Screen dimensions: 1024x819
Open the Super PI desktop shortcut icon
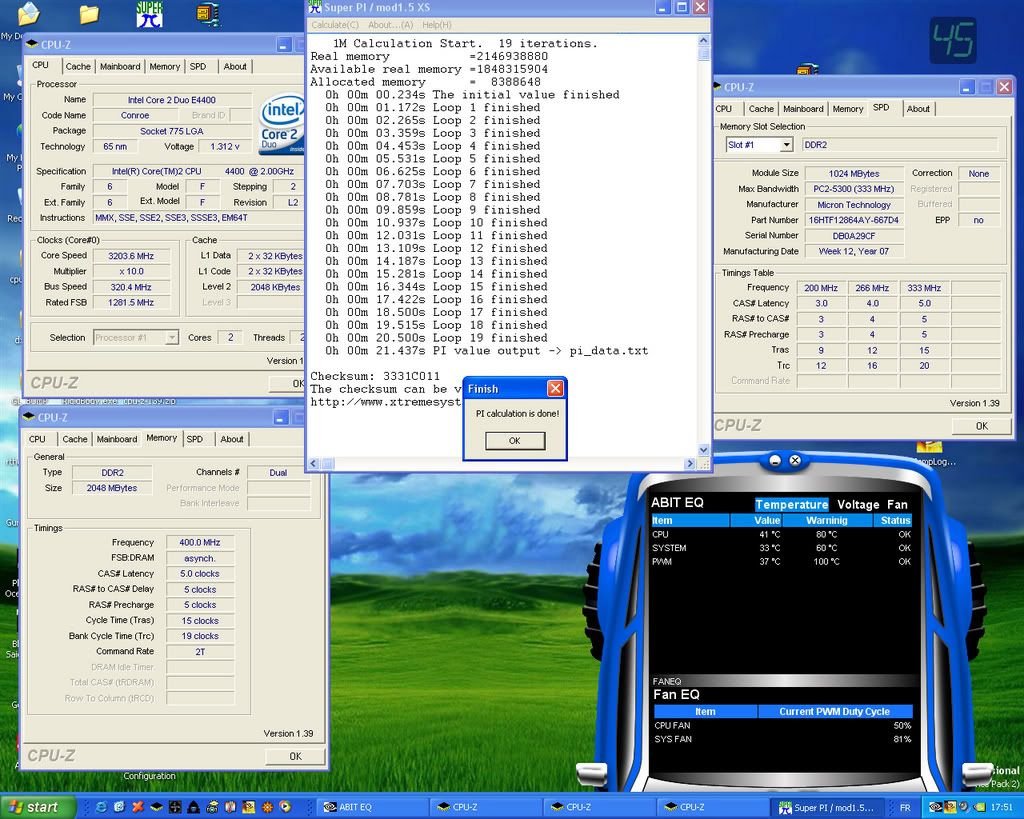click(x=149, y=14)
